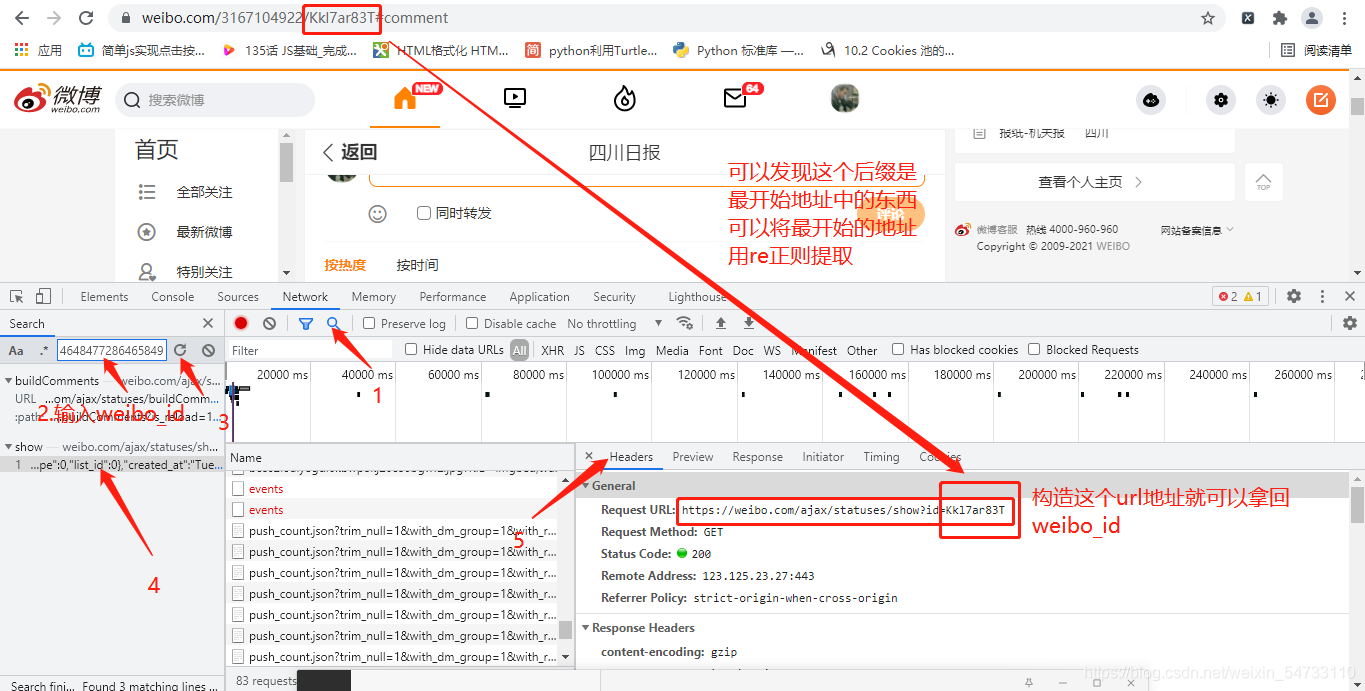Click the browser back arrow
Image resolution: width=1365 pixels, height=691 pixels.
pyautogui.click(x=22, y=18)
